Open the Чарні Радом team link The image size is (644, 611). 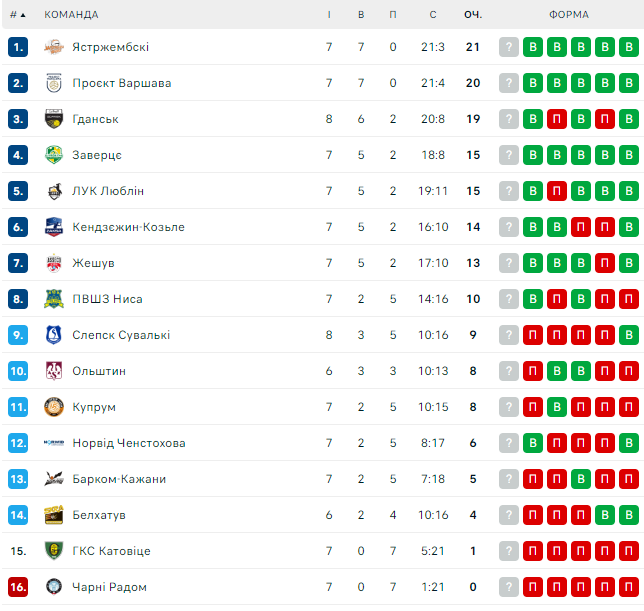point(109,587)
